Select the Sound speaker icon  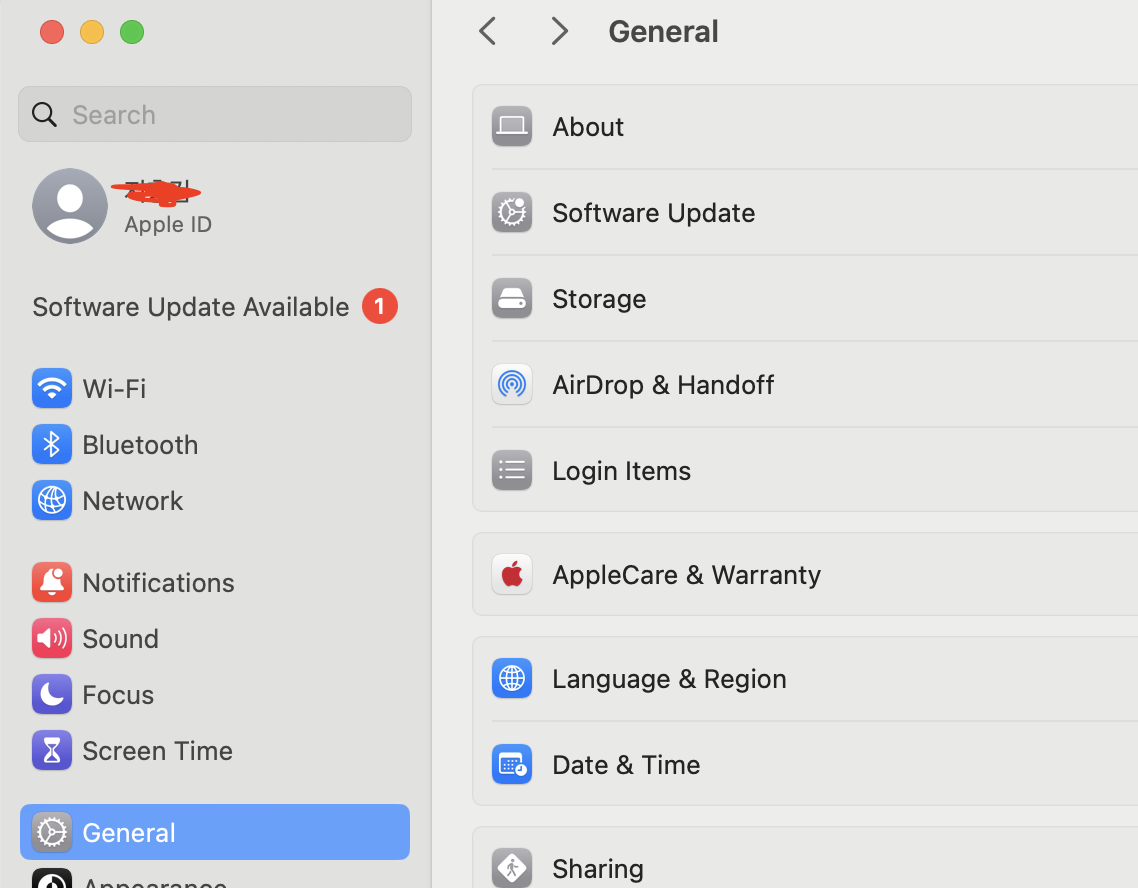click(52, 638)
